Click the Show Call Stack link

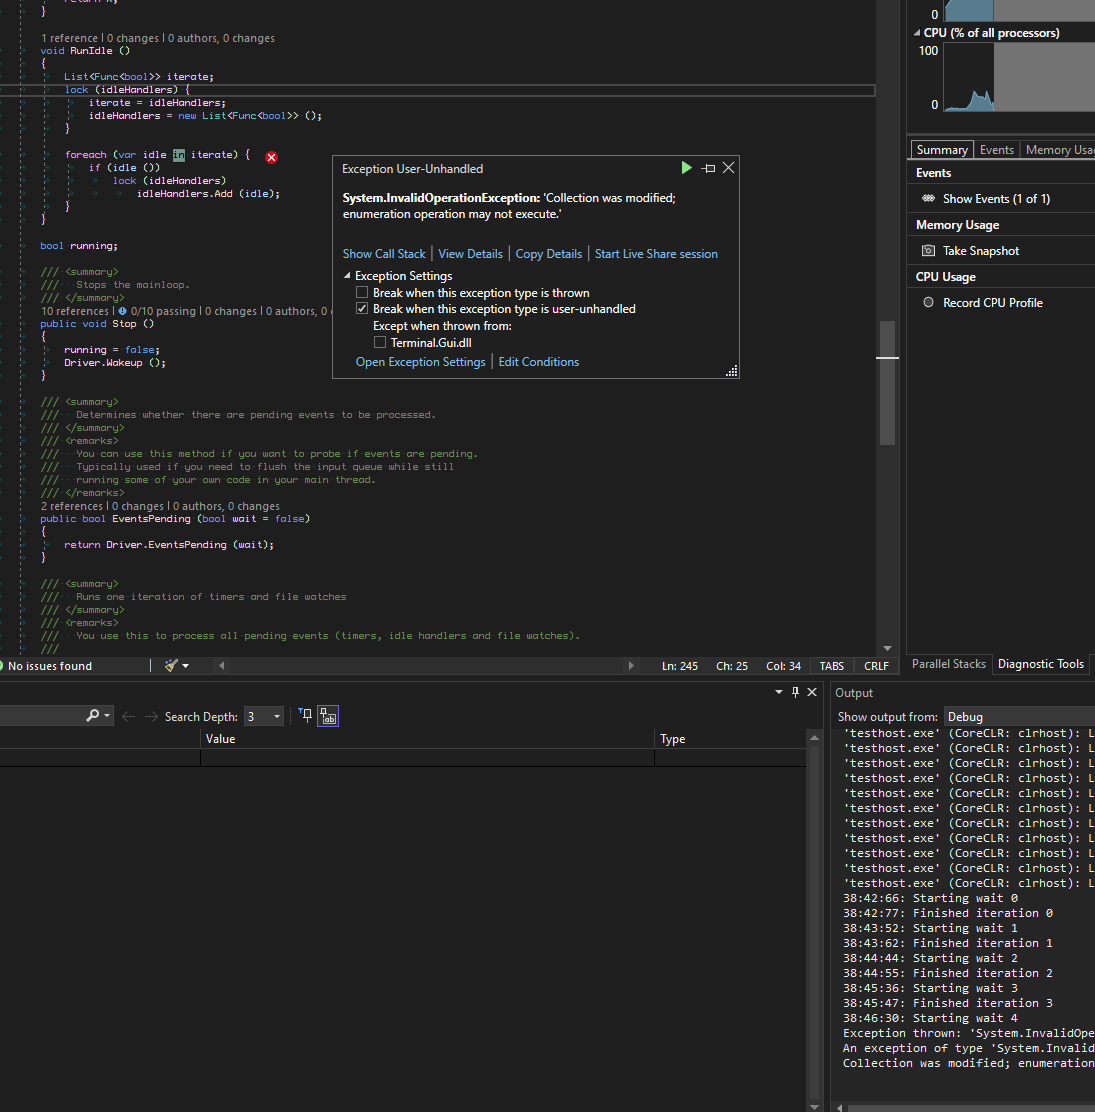click(x=384, y=253)
